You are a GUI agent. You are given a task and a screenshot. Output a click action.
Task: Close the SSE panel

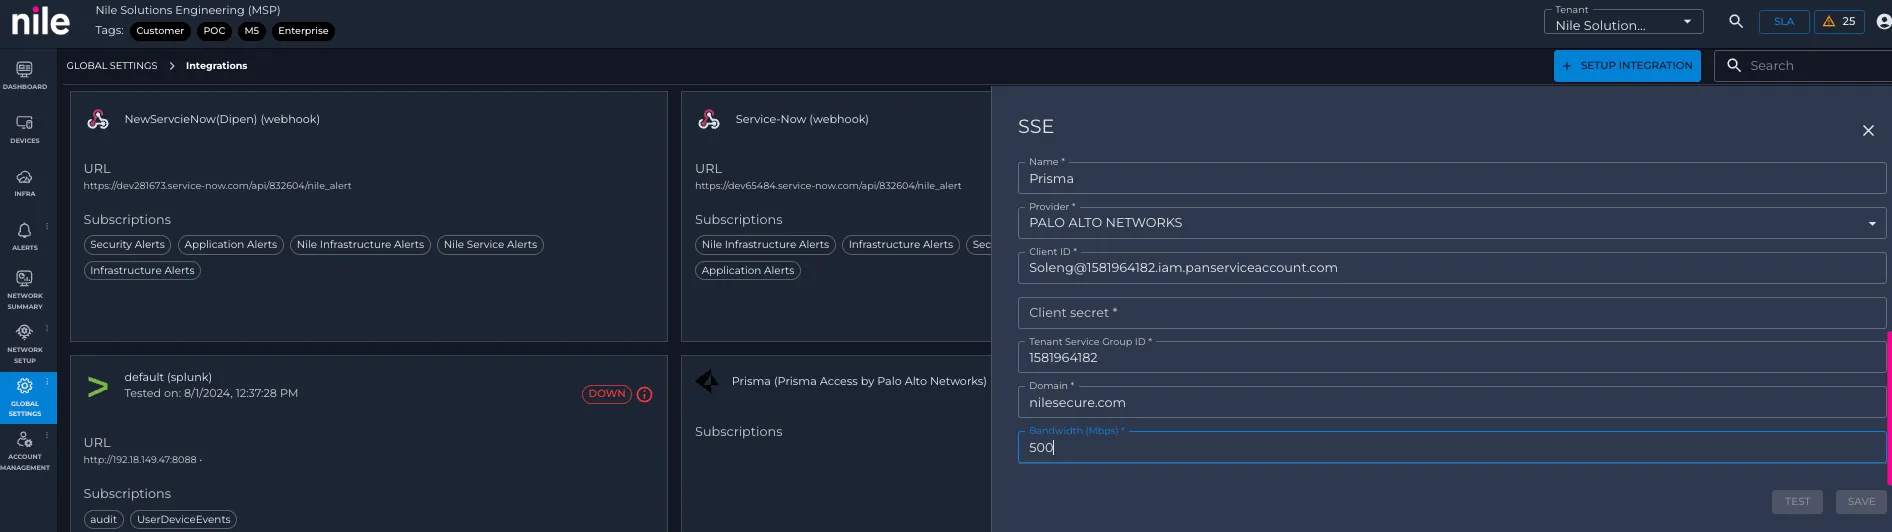tap(1868, 130)
